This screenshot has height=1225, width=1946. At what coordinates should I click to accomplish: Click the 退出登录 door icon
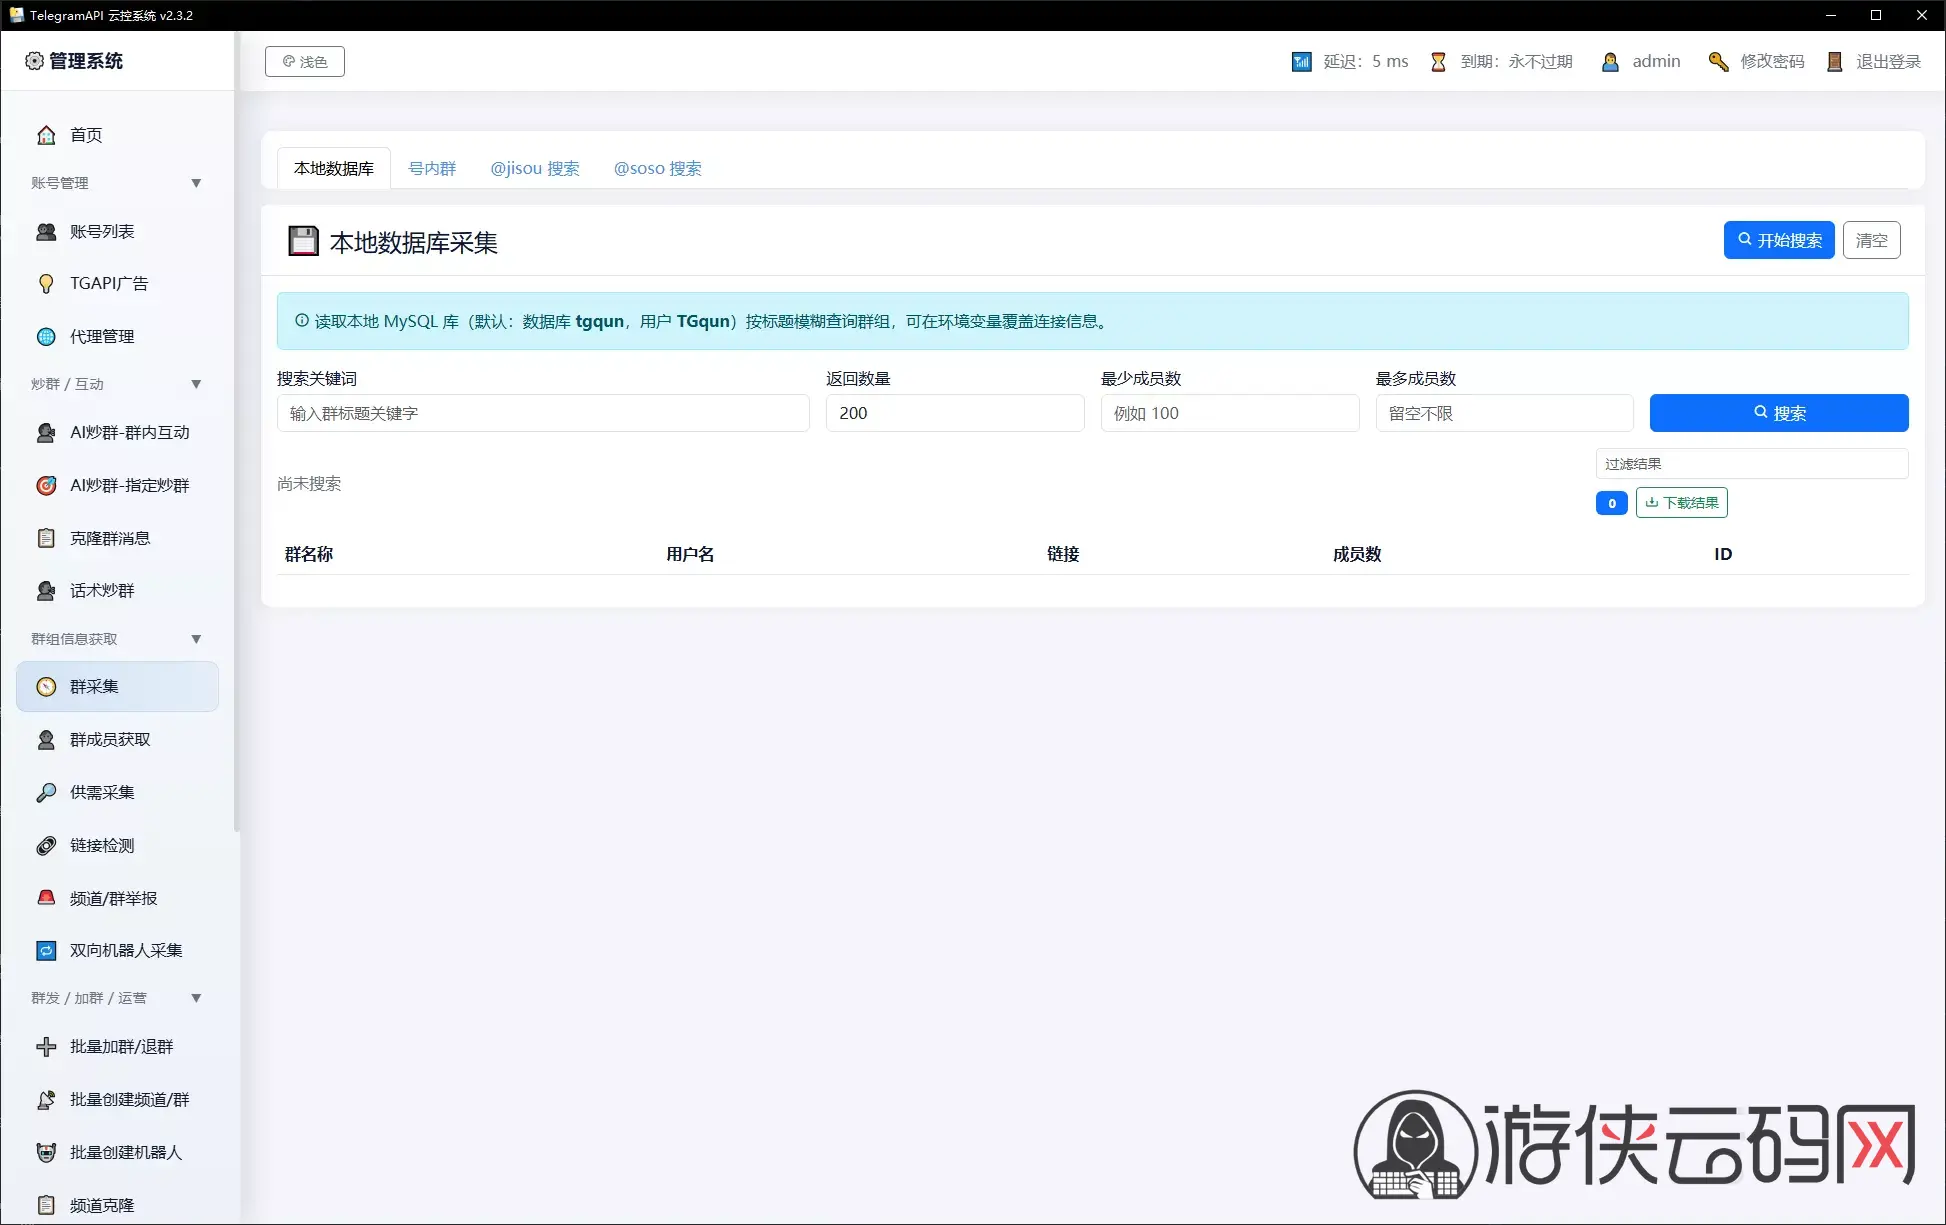(x=1835, y=62)
